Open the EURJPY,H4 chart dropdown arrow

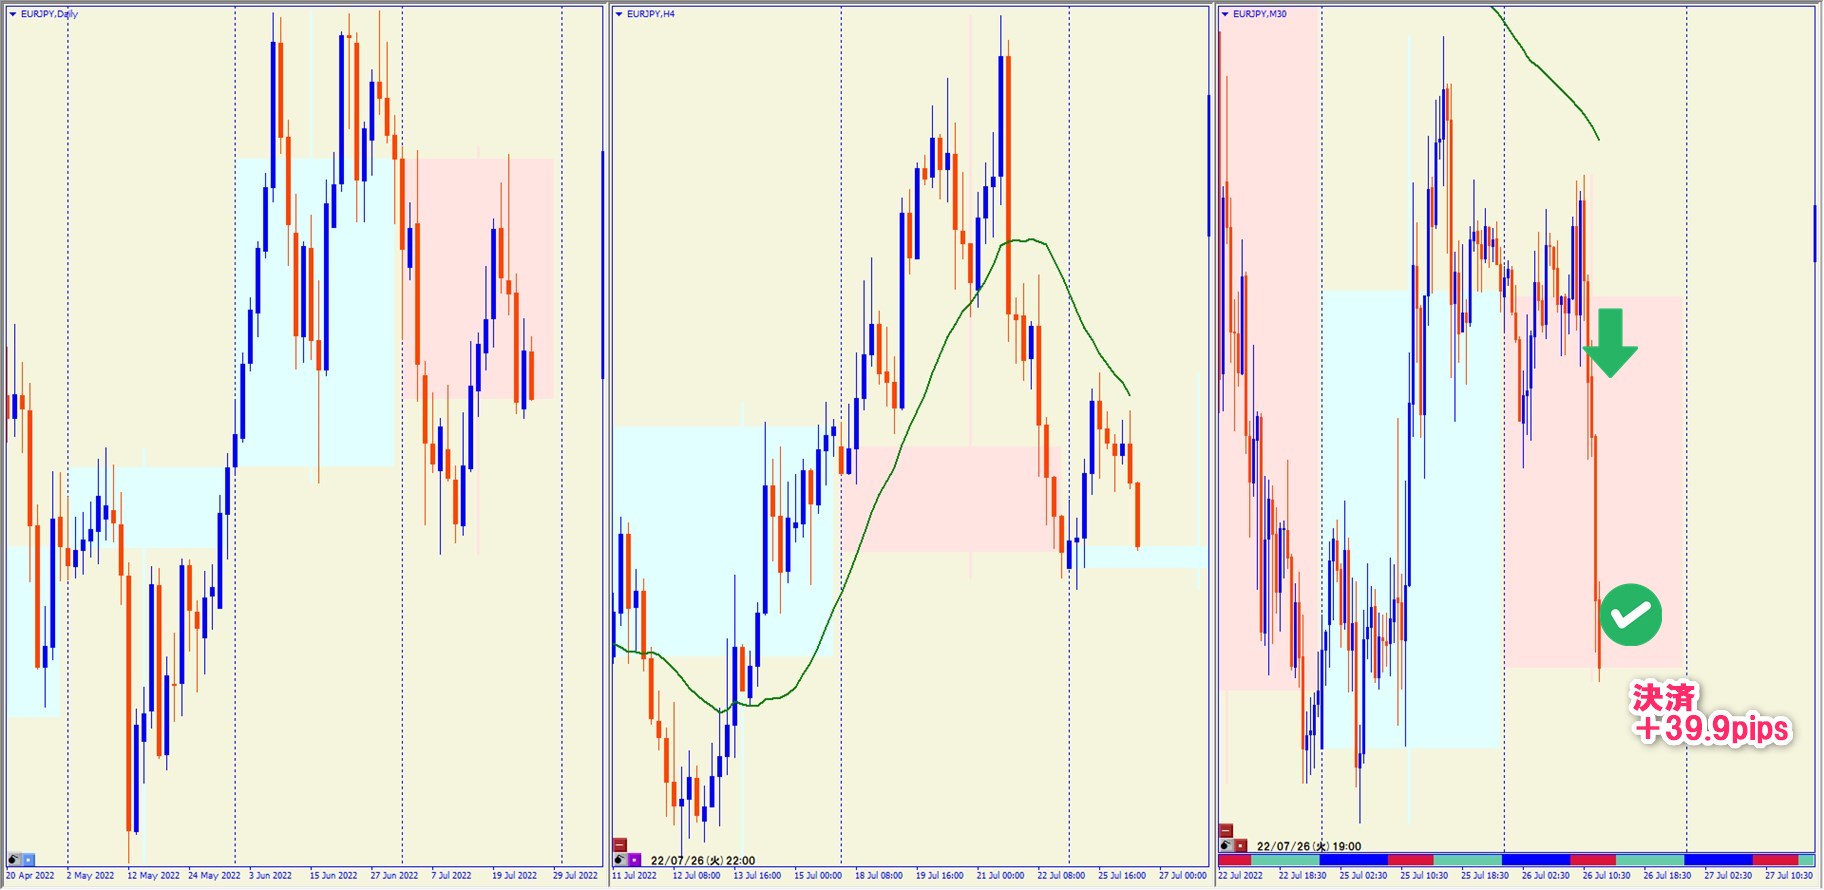(x=618, y=14)
